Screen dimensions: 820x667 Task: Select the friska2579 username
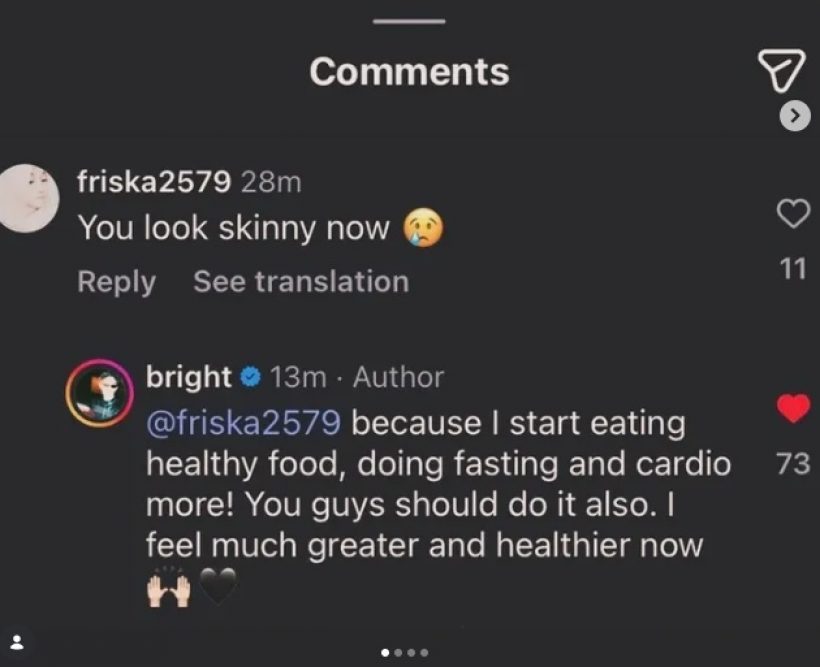click(155, 181)
